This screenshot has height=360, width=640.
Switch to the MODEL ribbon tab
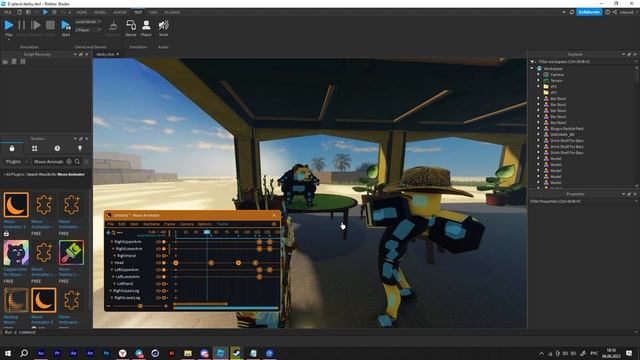pyautogui.click(x=100, y=12)
